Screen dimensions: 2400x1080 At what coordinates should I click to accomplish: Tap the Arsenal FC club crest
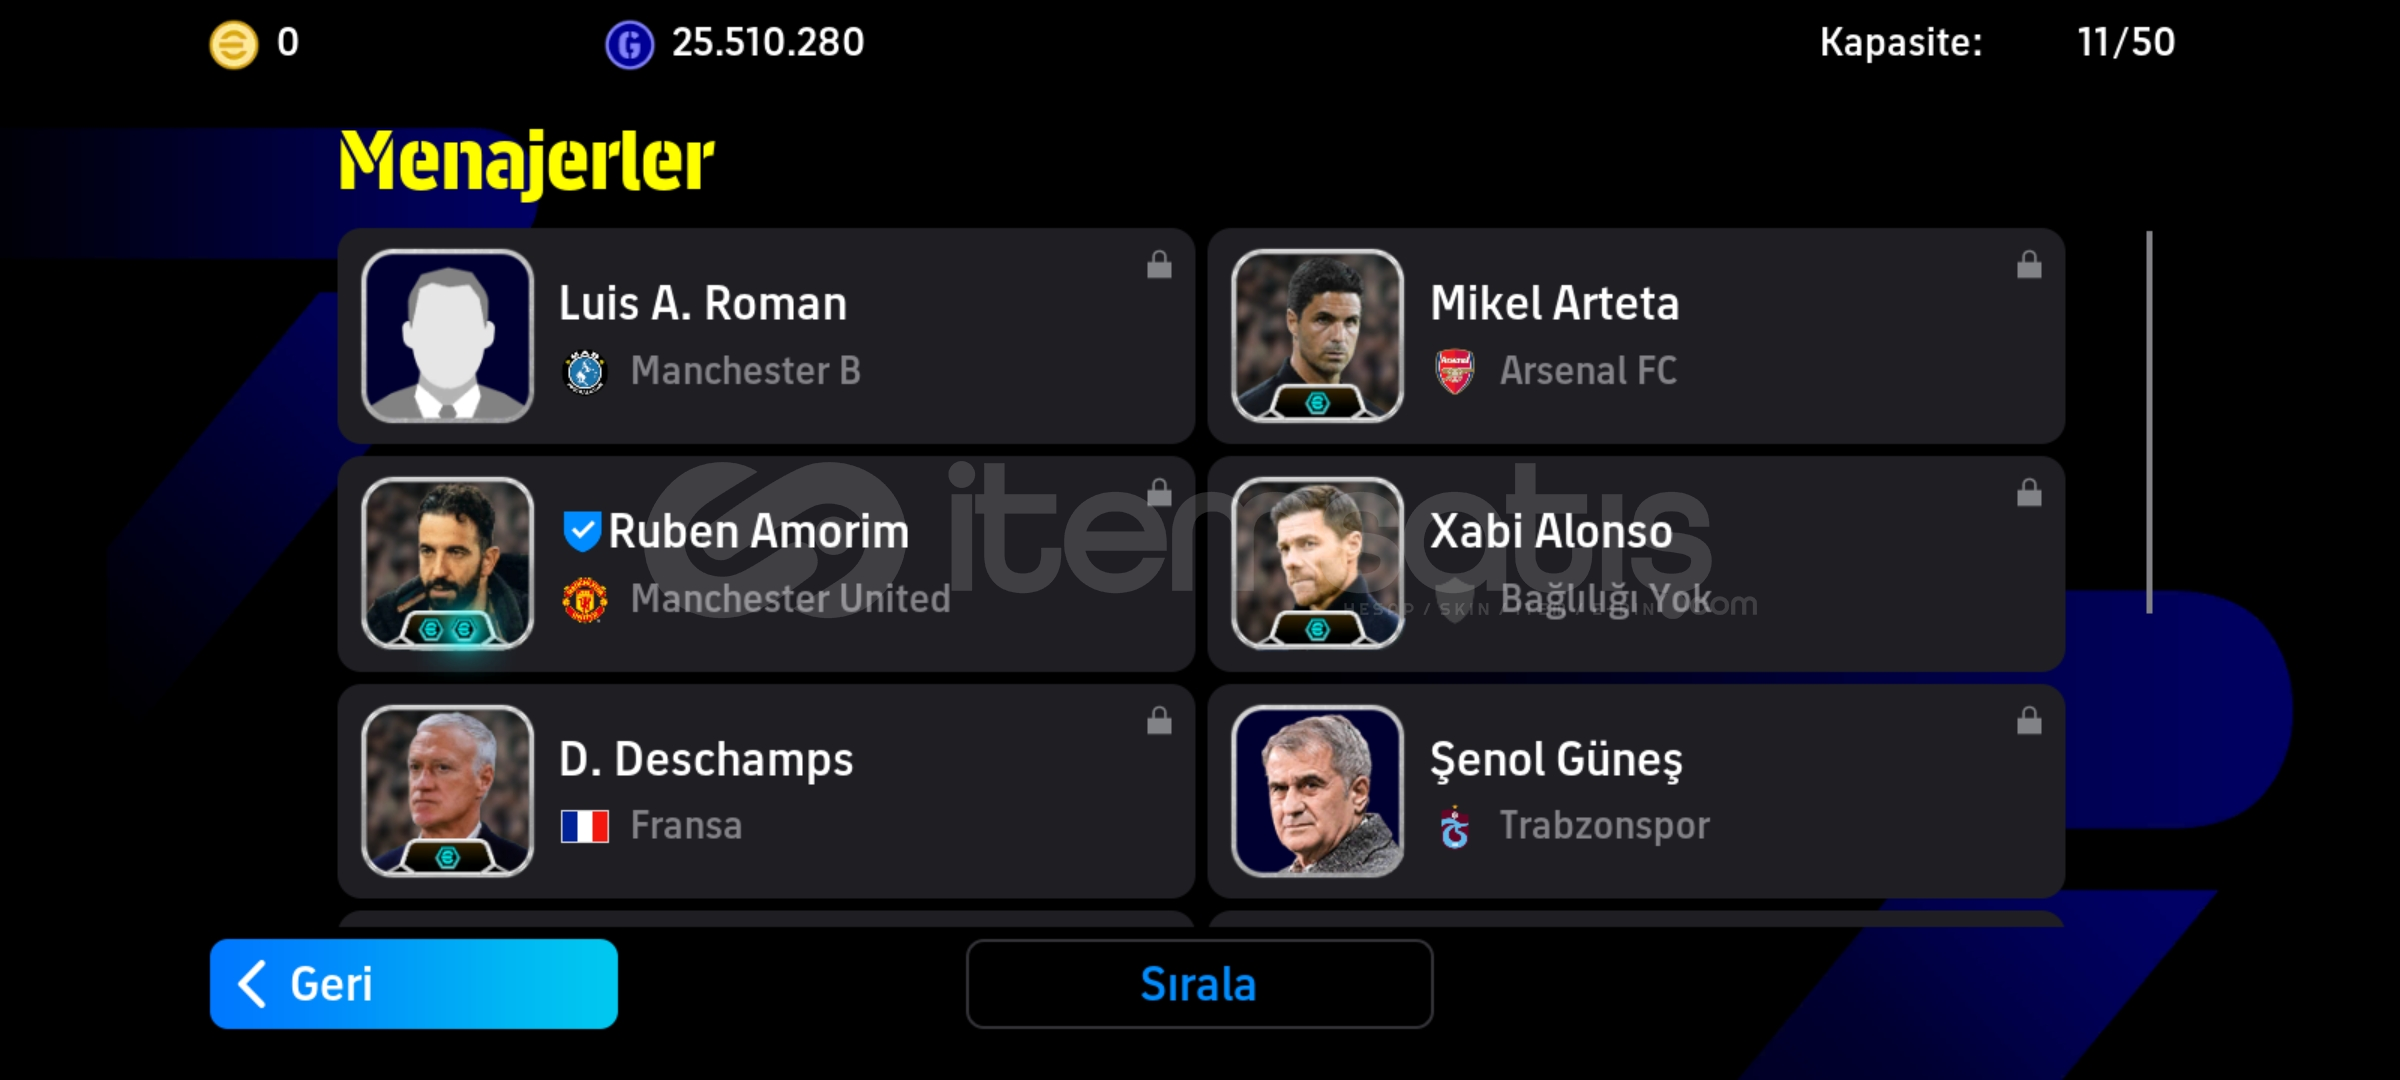pos(1455,371)
